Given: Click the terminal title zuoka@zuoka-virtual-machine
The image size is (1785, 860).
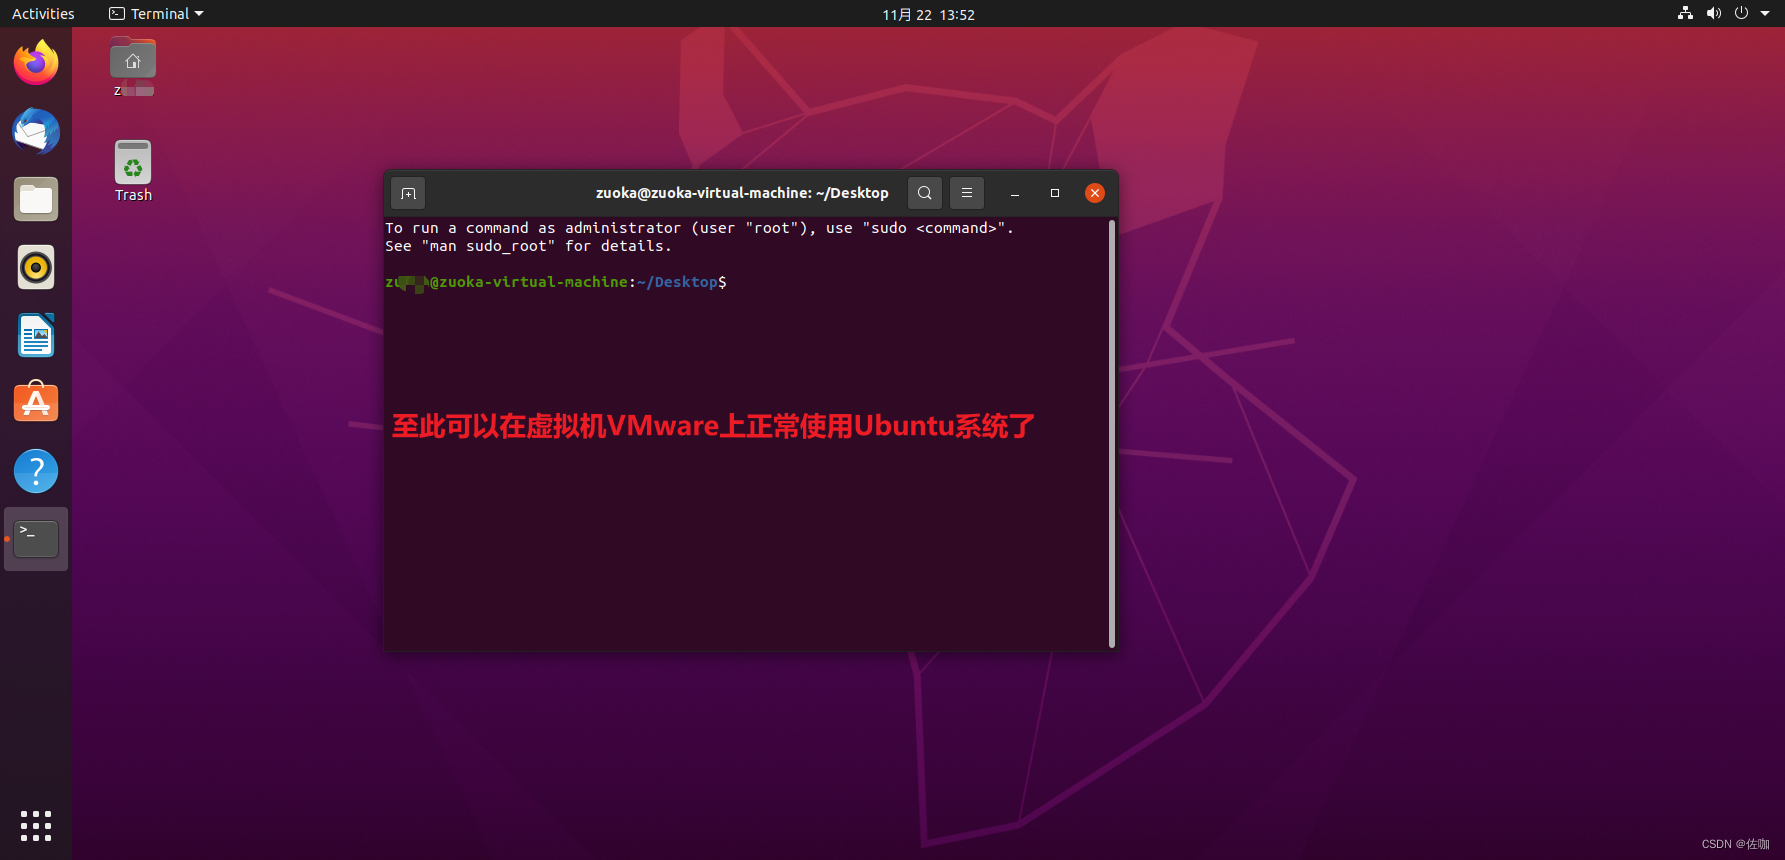Looking at the screenshot, I should [742, 193].
